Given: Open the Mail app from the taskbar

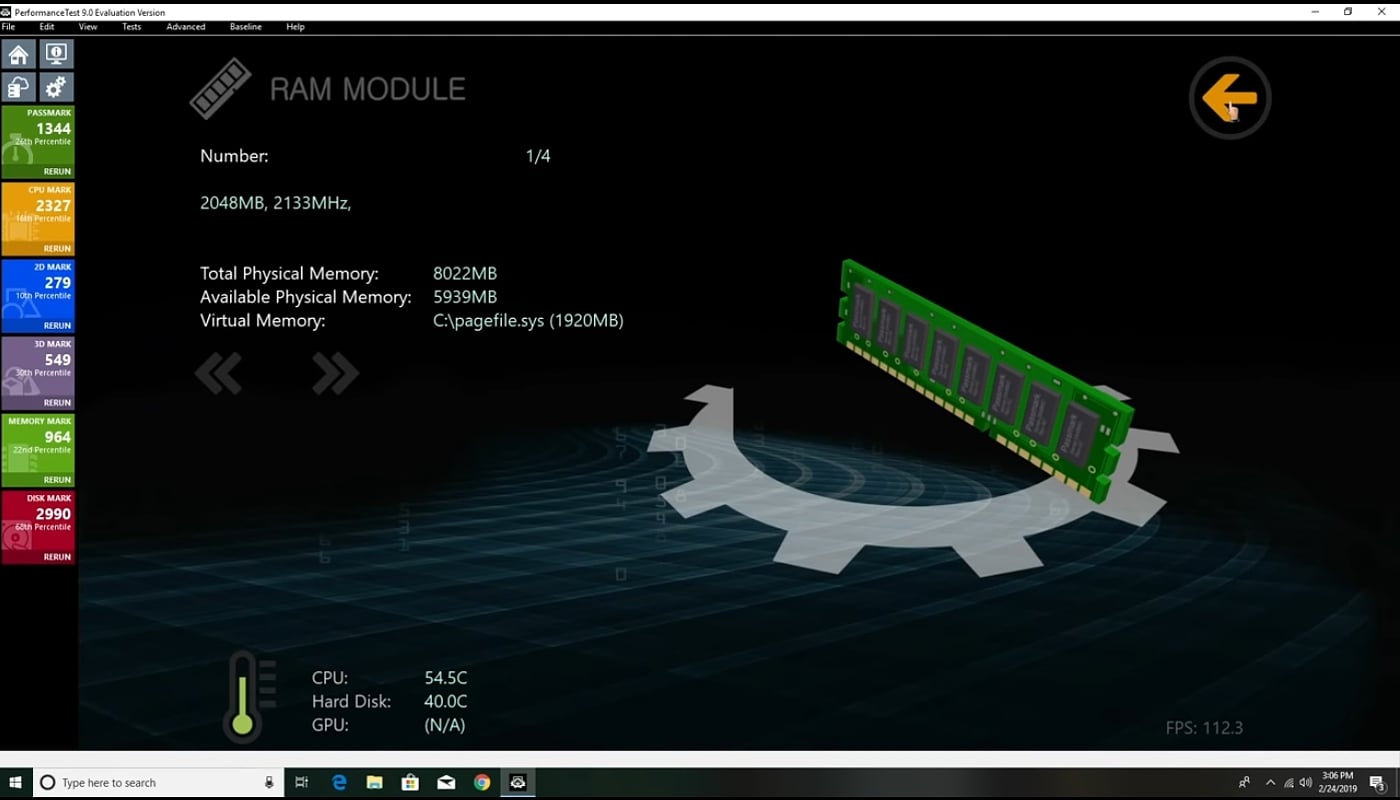Looking at the screenshot, I should pyautogui.click(x=446, y=782).
